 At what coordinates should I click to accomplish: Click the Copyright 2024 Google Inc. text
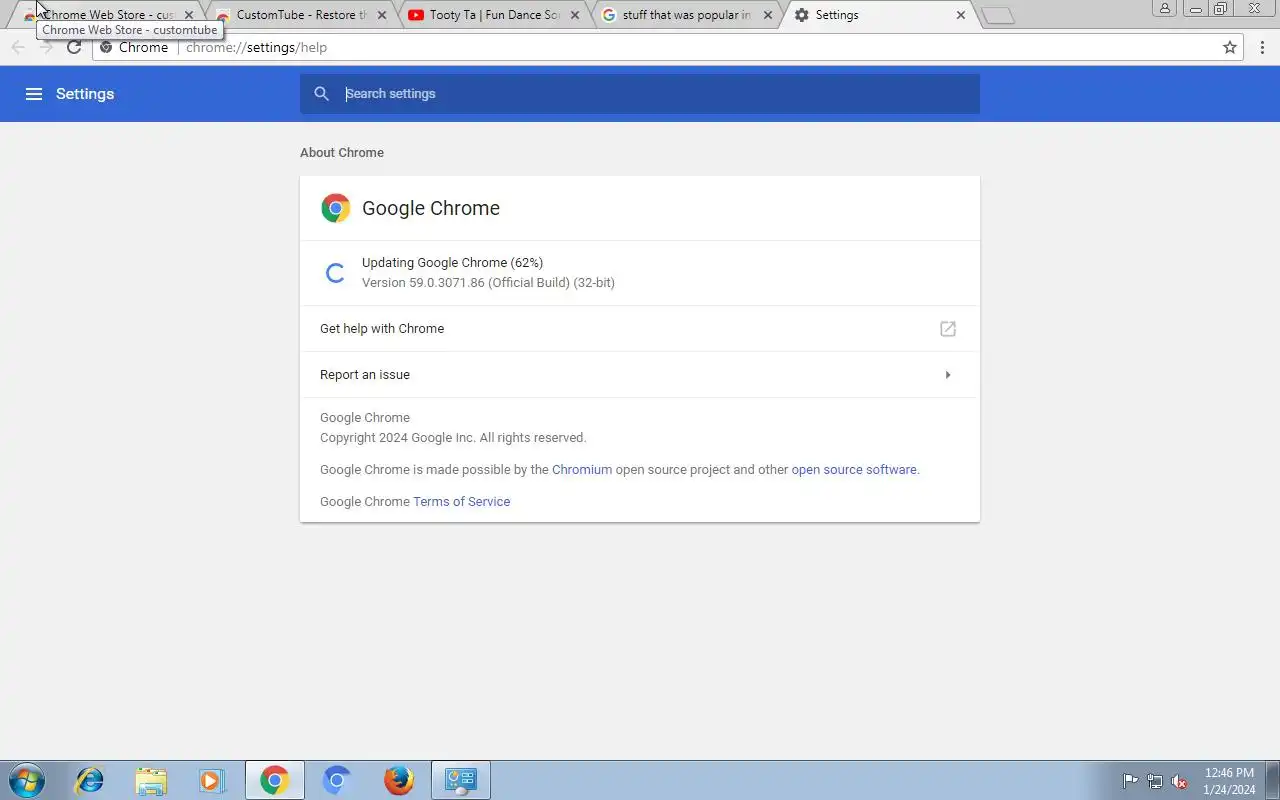453,437
